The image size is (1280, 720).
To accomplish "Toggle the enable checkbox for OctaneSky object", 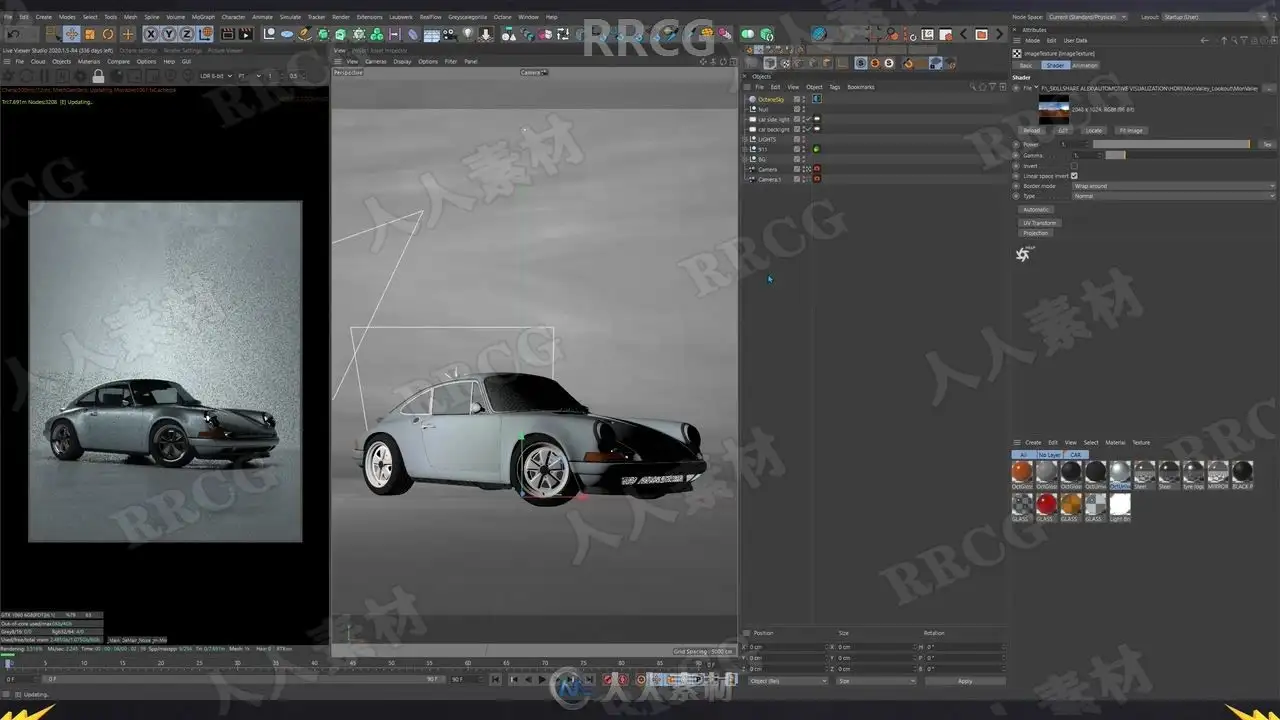I will point(797,99).
